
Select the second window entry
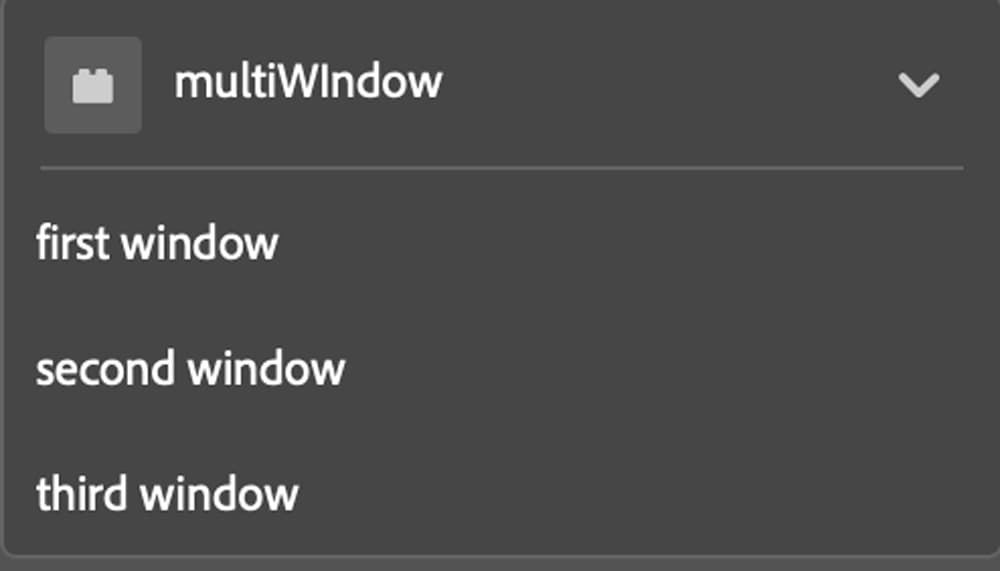coord(190,369)
